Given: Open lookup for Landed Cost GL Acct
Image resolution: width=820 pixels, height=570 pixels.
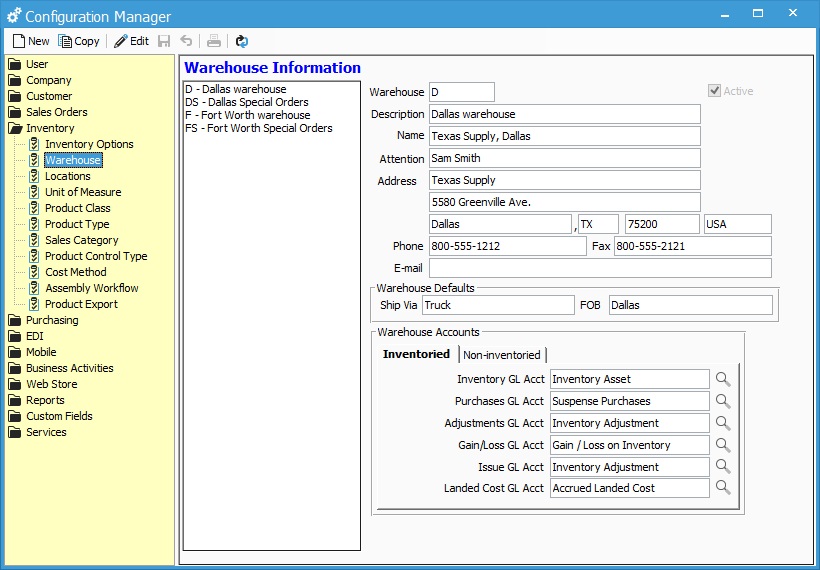Looking at the screenshot, I should coord(723,487).
